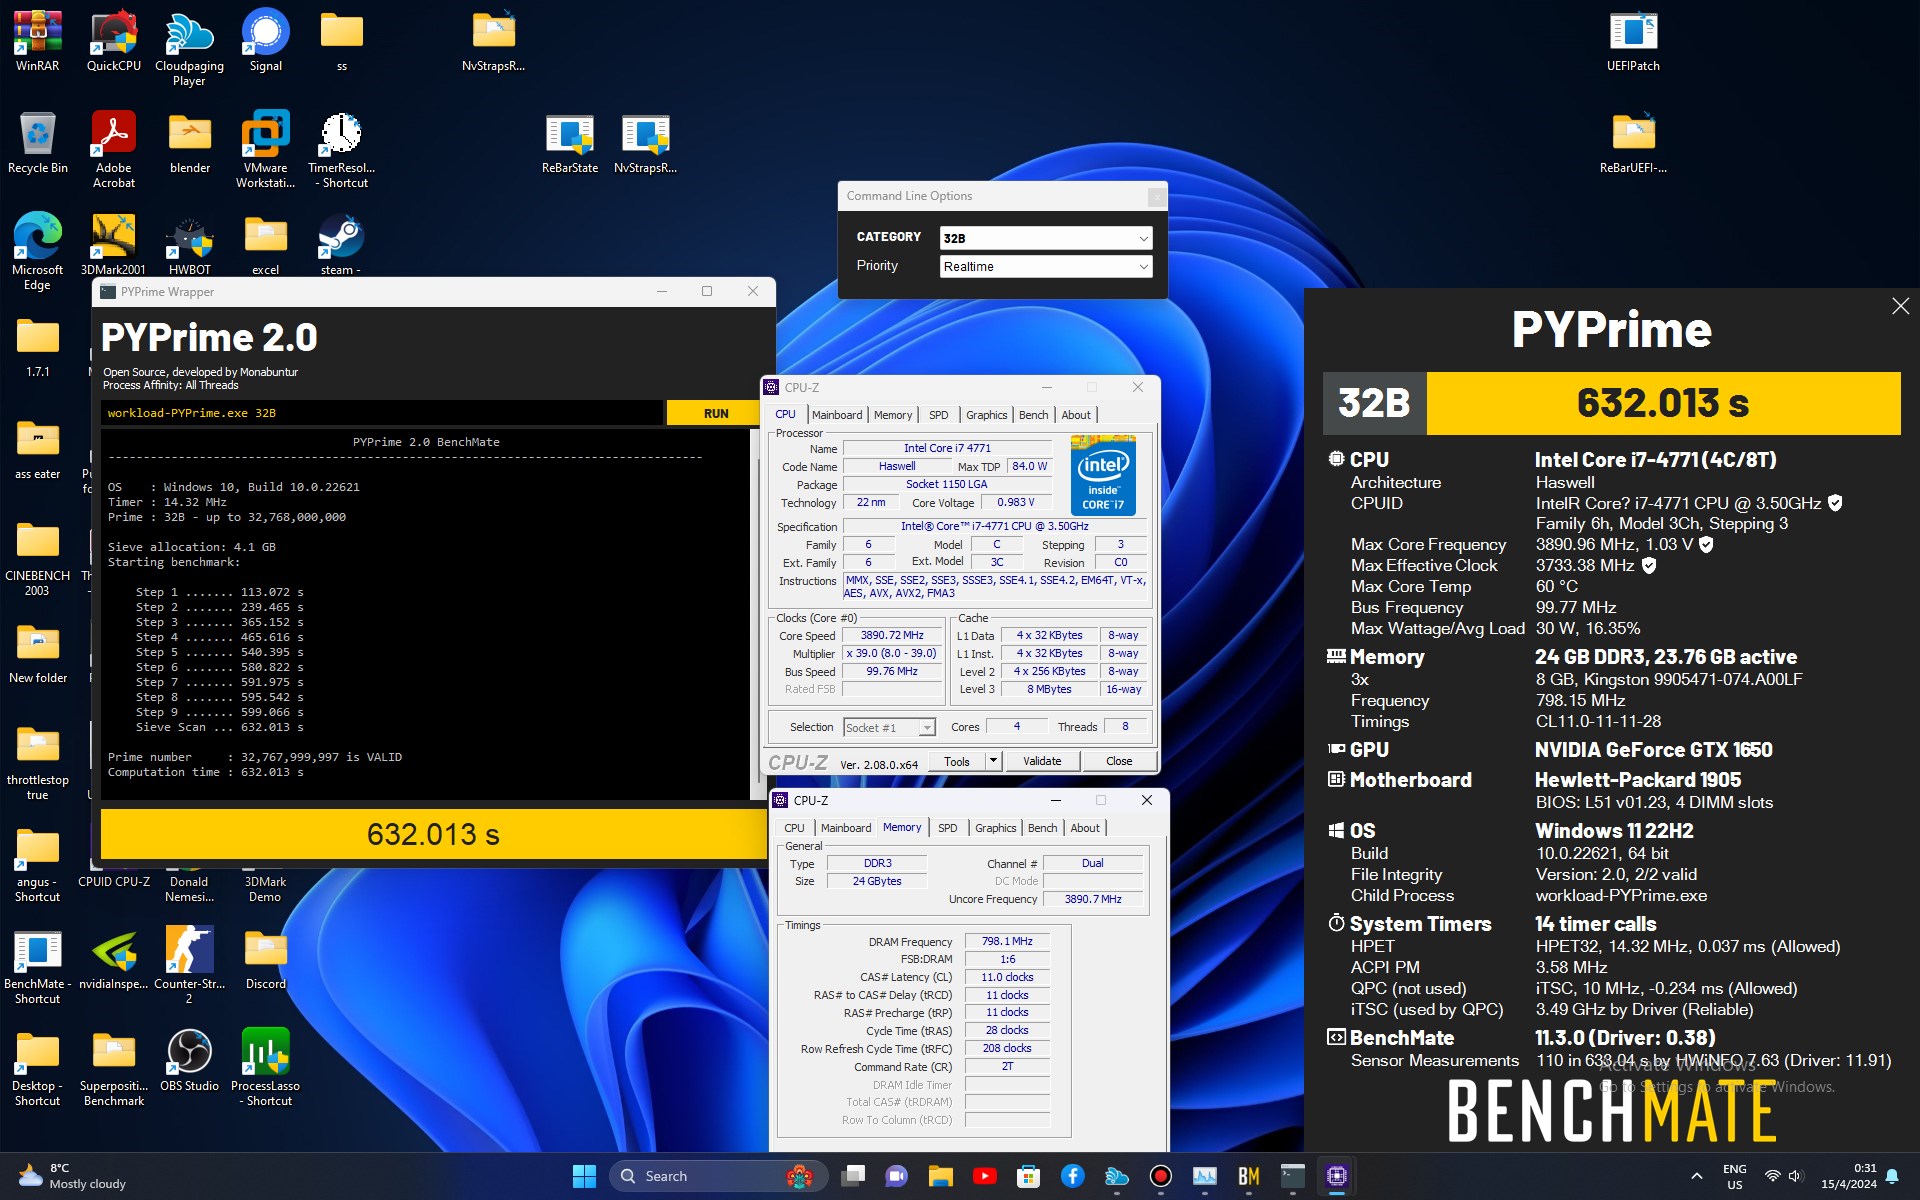Click Tools button in CPU-Z
This screenshot has height=1200, width=1920.
pyautogui.click(x=956, y=761)
